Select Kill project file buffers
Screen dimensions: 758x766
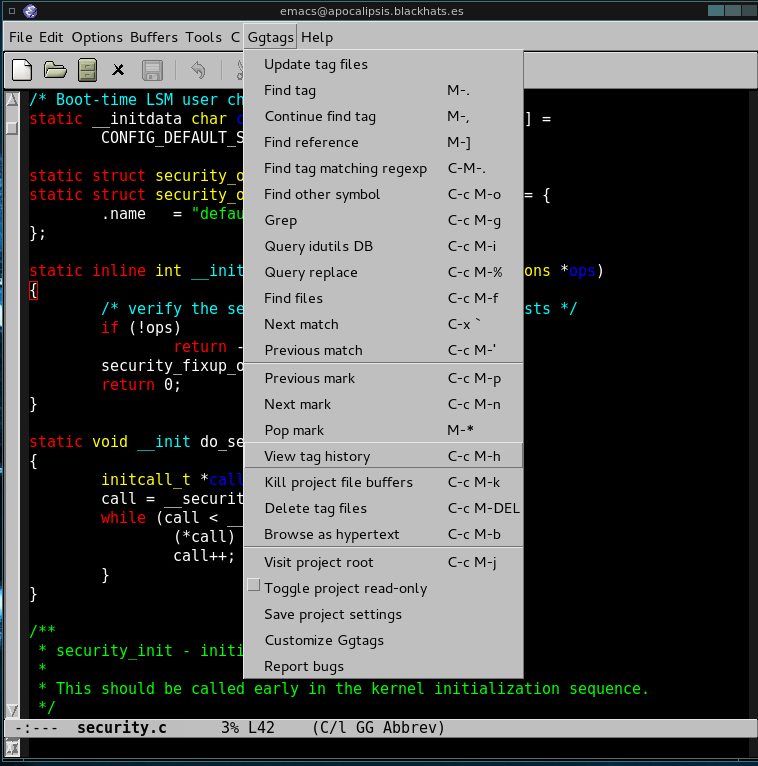(383, 483)
